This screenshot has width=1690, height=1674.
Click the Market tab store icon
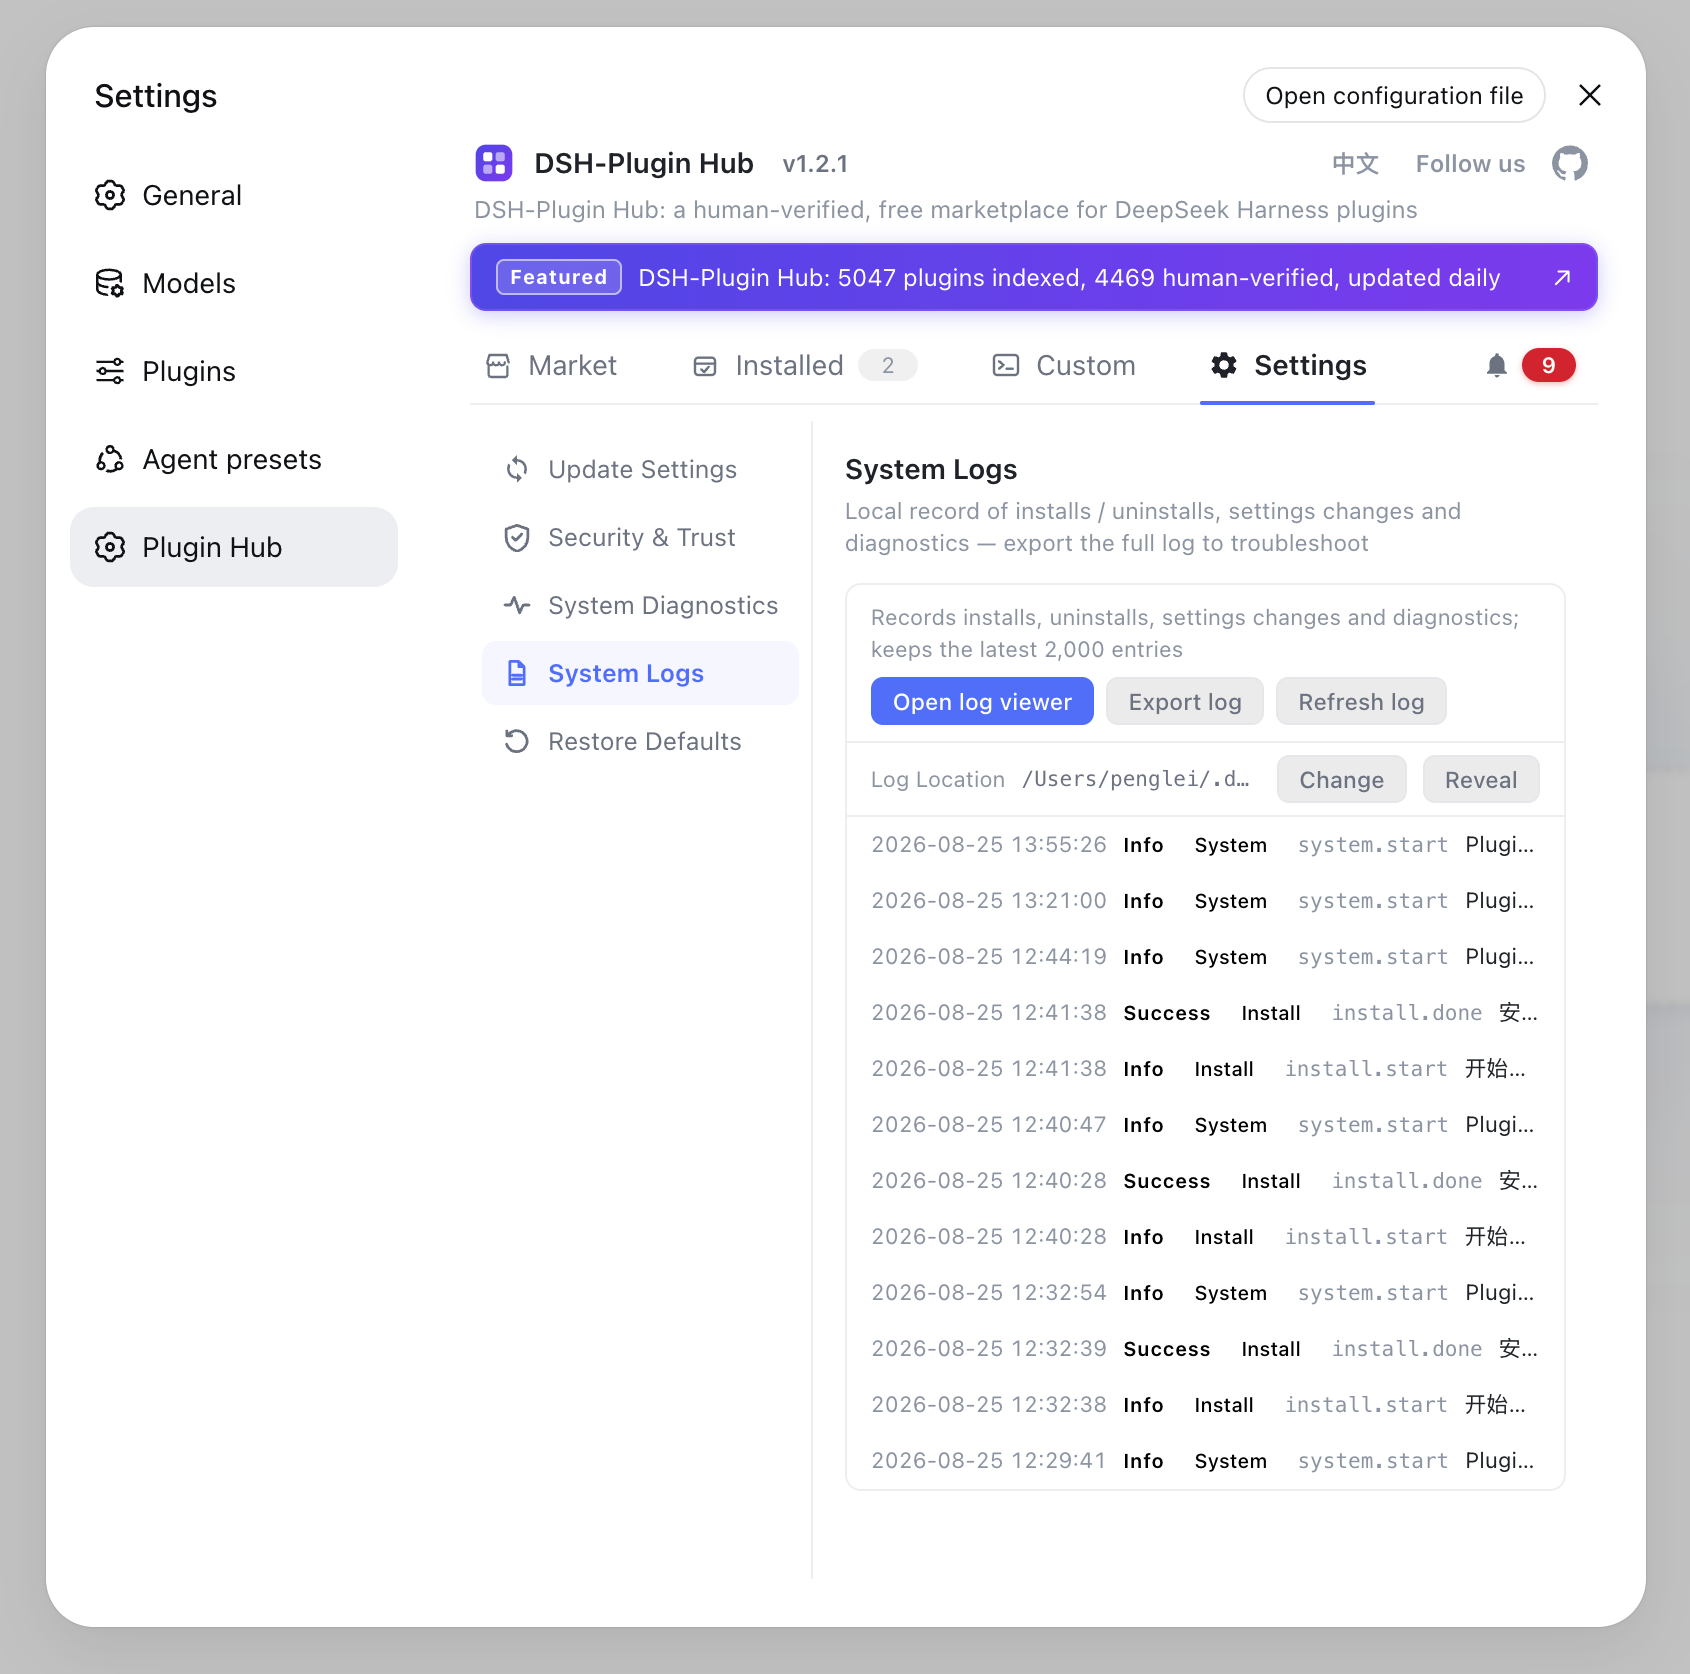pos(498,366)
